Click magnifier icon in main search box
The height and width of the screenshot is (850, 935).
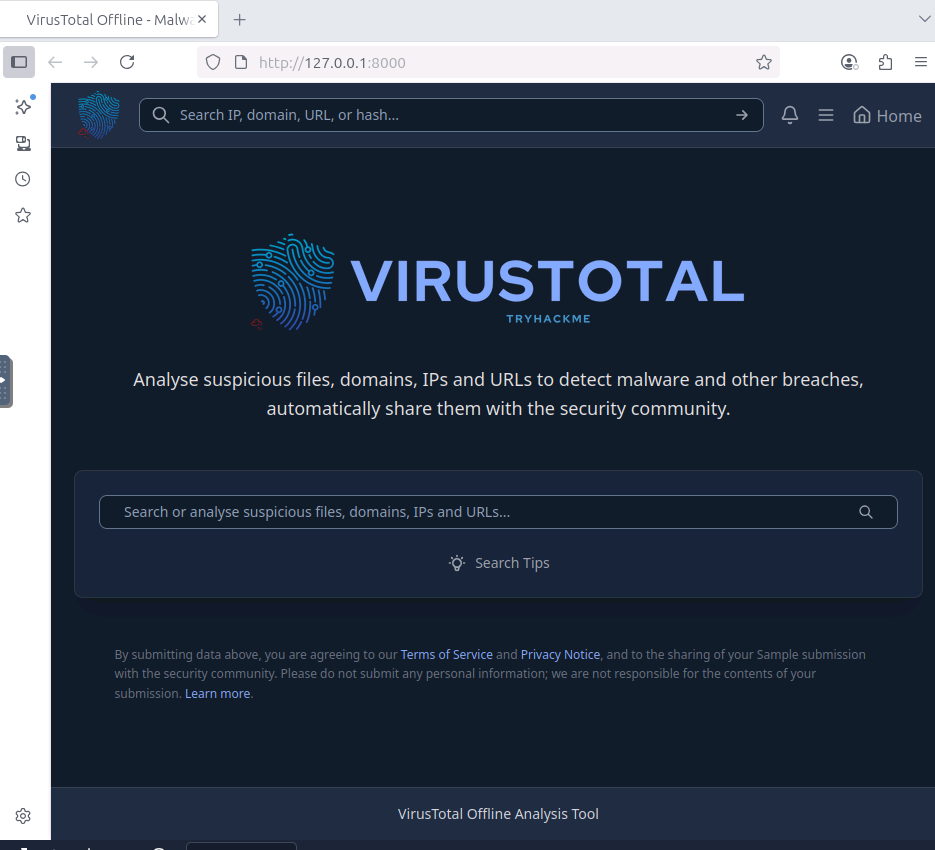866,512
